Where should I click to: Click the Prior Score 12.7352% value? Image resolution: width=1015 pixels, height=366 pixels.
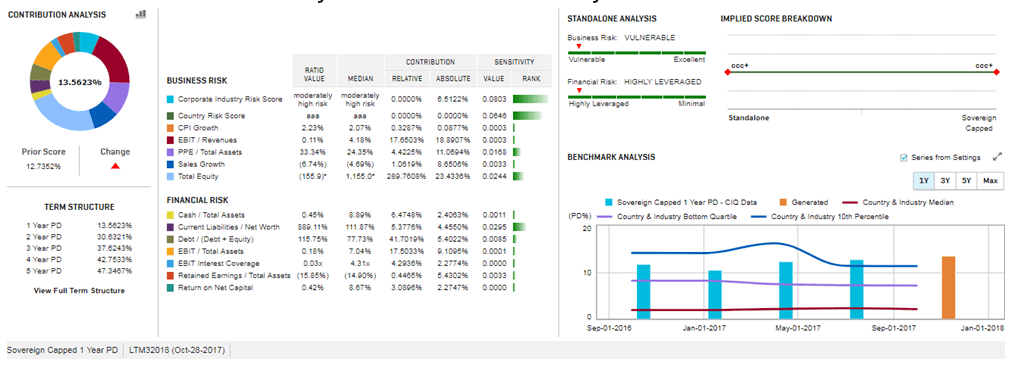pyautogui.click(x=44, y=166)
